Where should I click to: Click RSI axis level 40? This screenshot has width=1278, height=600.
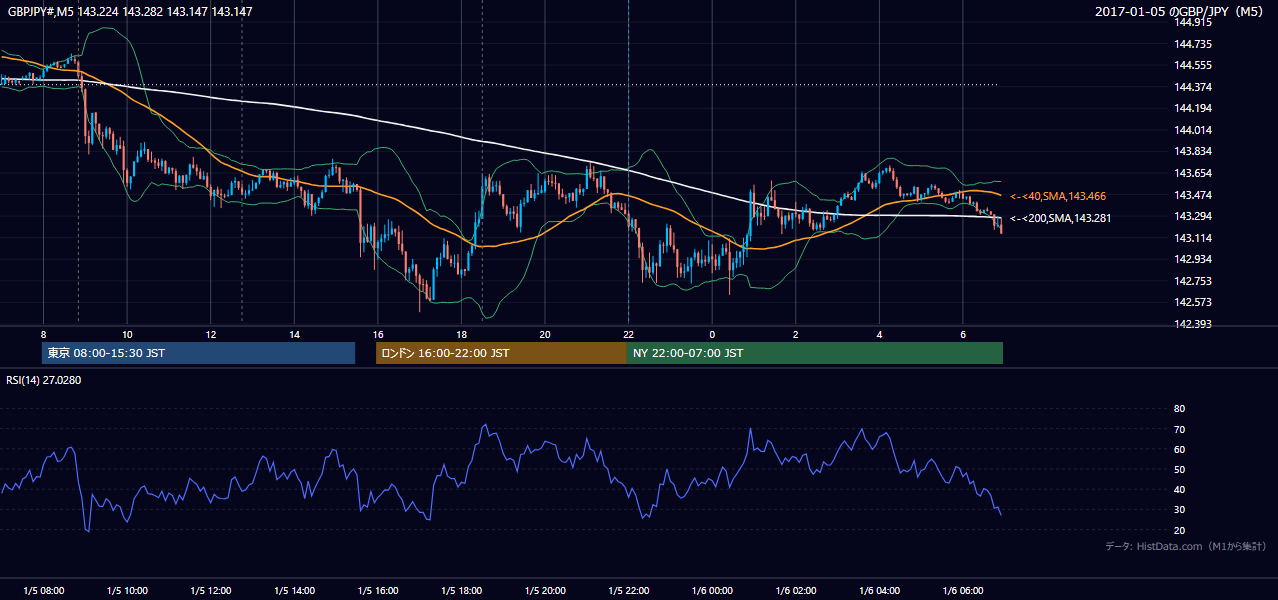(x=1179, y=490)
